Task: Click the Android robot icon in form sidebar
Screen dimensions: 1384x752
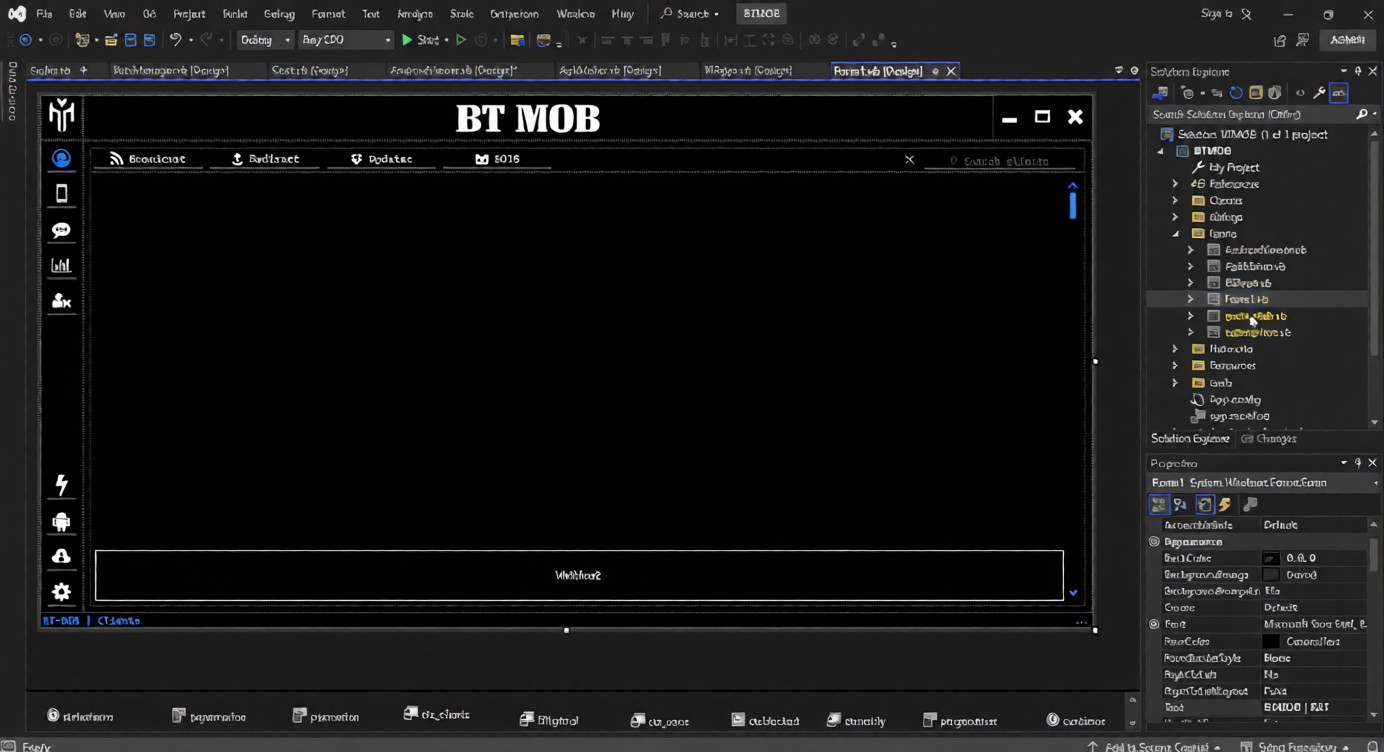Action: pyautogui.click(x=61, y=522)
